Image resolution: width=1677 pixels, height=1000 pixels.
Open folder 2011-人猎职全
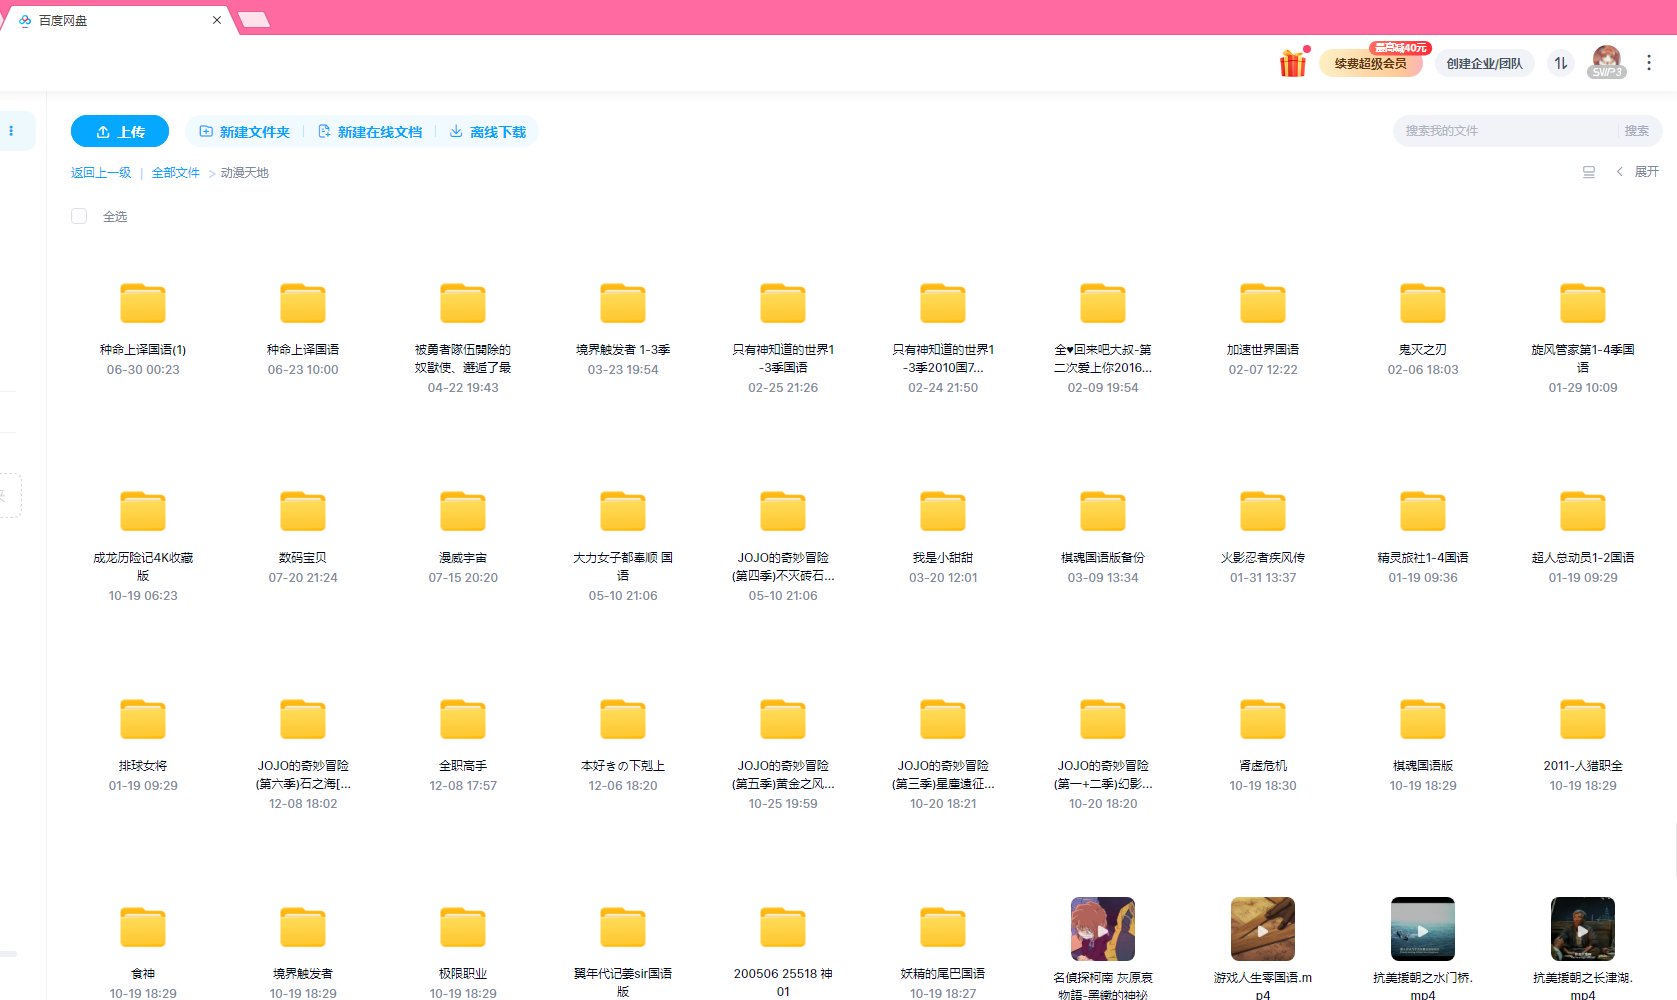[1583, 720]
